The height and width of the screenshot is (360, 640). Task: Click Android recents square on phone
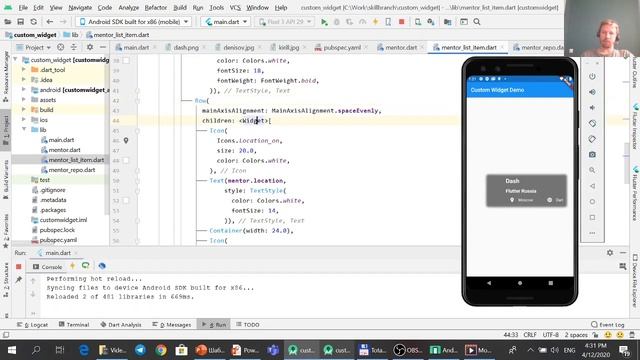tap(551, 283)
